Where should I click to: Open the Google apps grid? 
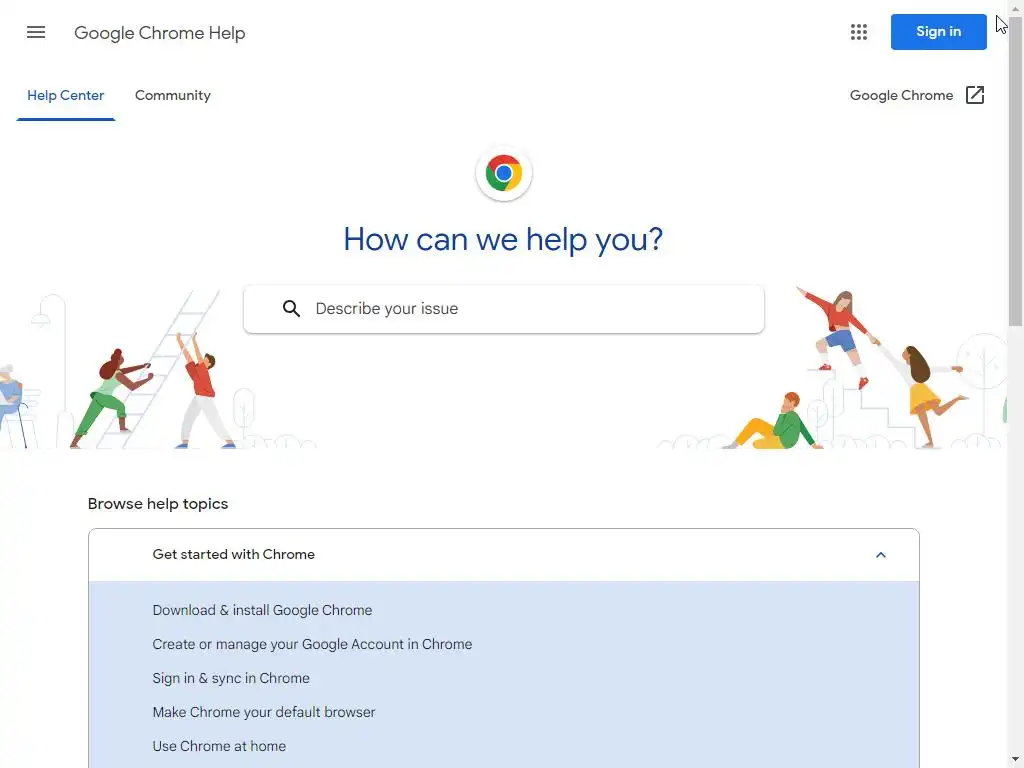859,32
